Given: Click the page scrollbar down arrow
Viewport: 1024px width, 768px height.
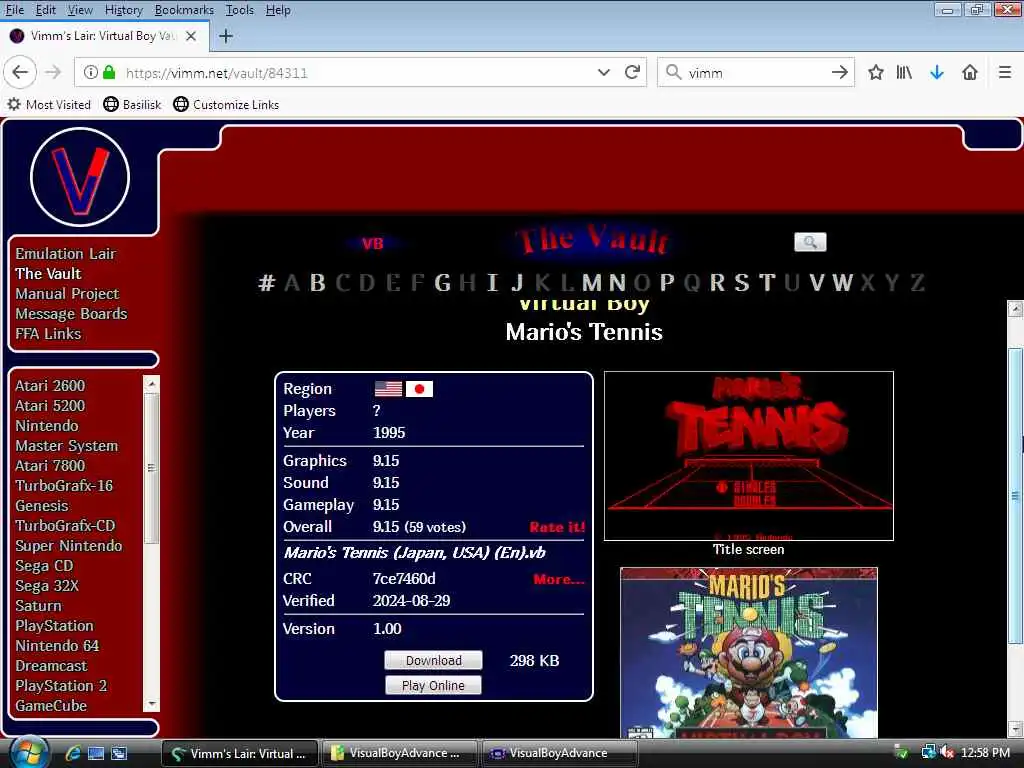Looking at the screenshot, I should pos(1015,728).
